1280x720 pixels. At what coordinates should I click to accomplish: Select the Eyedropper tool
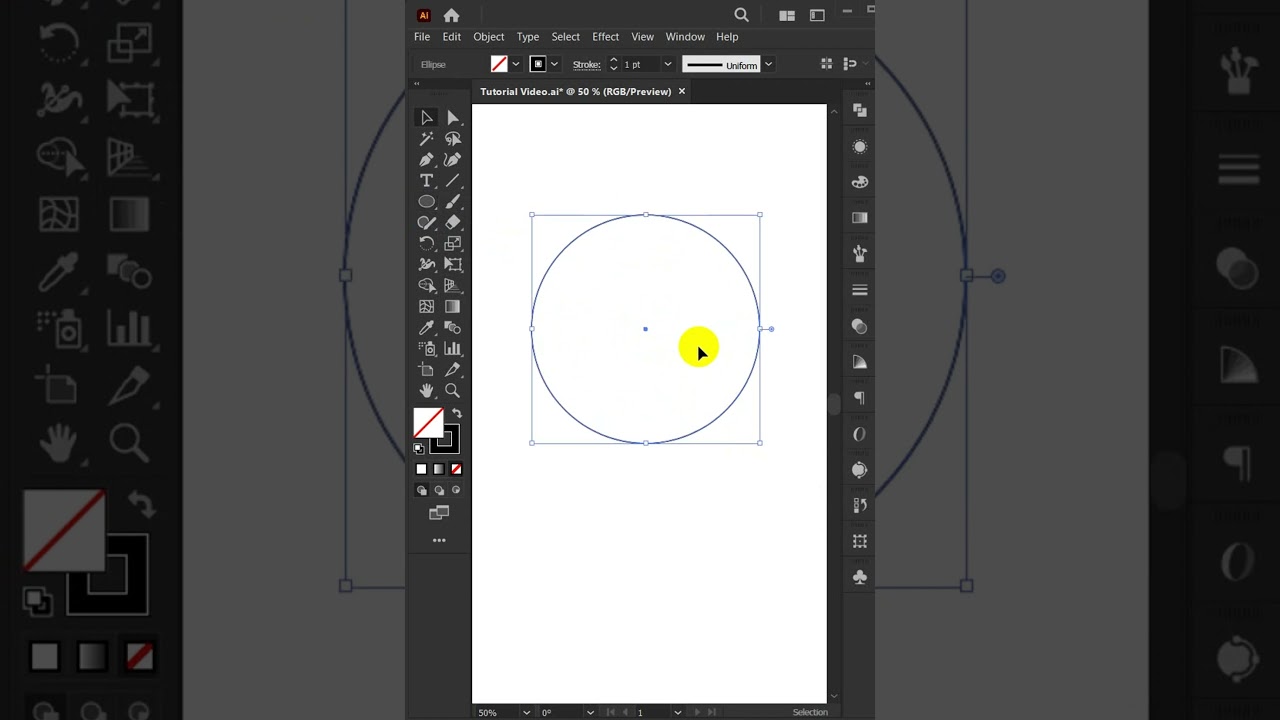coord(427,328)
